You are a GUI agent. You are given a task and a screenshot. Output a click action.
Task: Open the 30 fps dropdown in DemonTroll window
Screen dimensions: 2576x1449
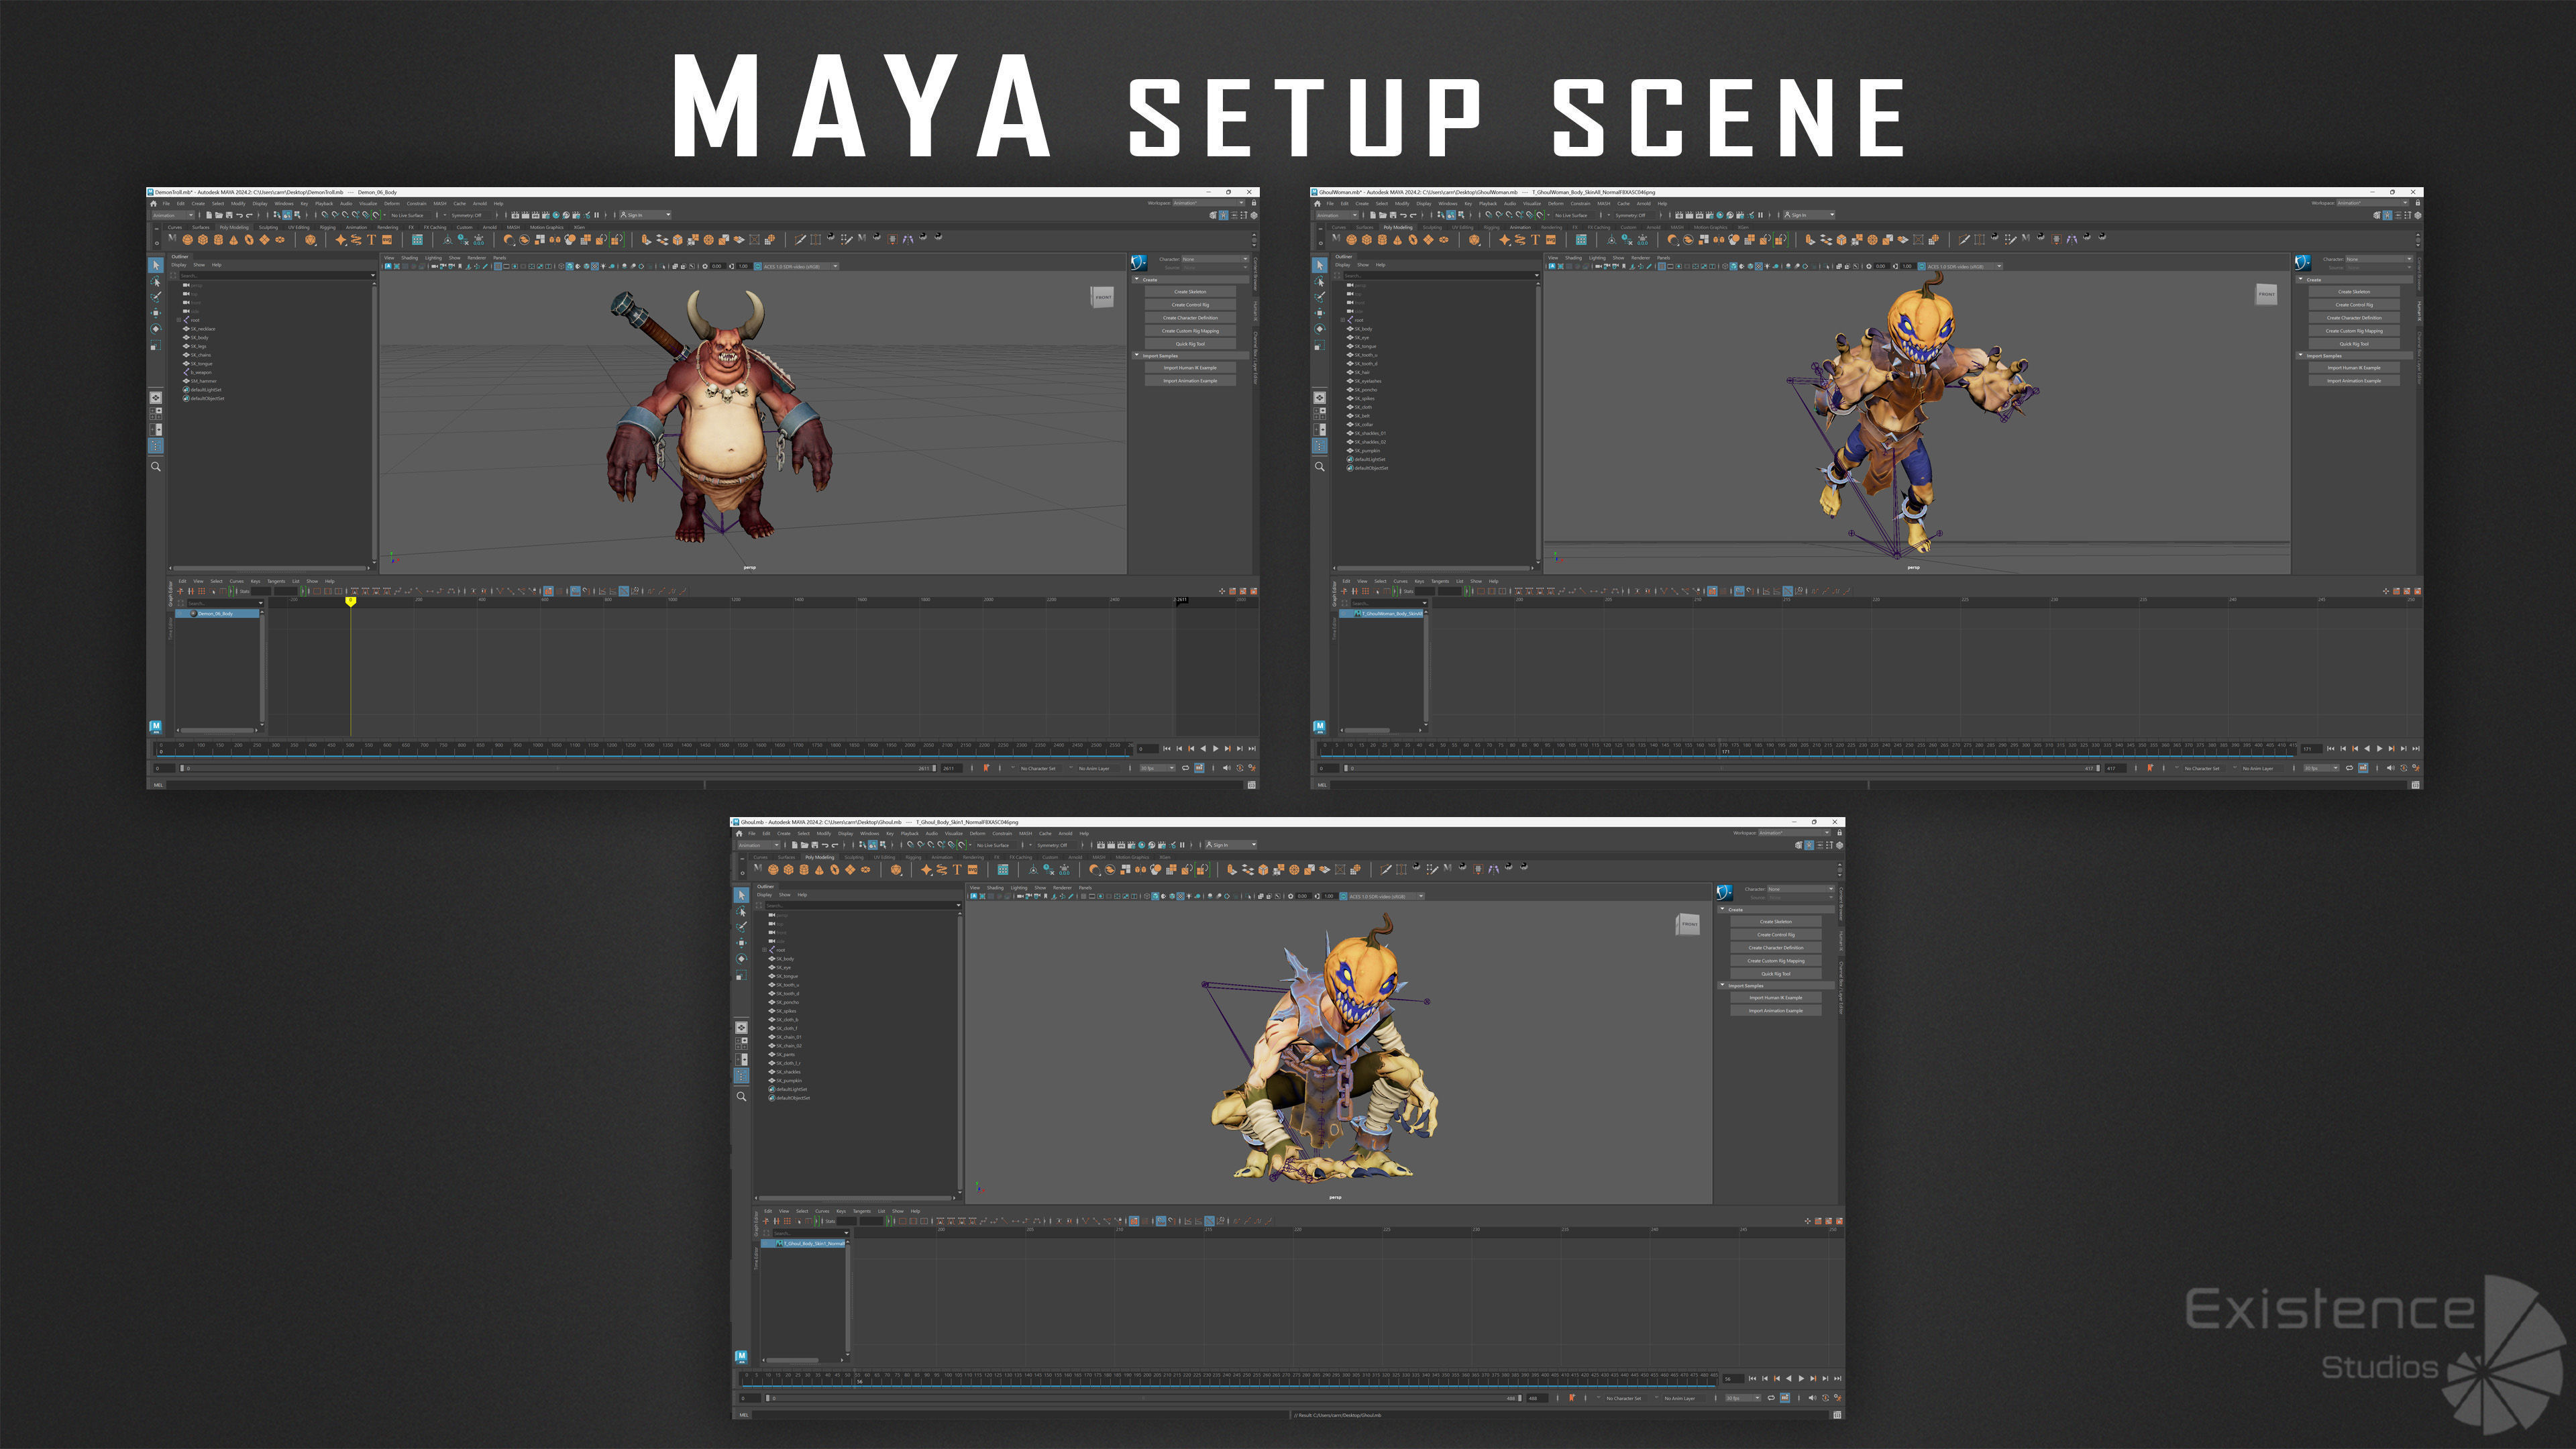point(1158,768)
